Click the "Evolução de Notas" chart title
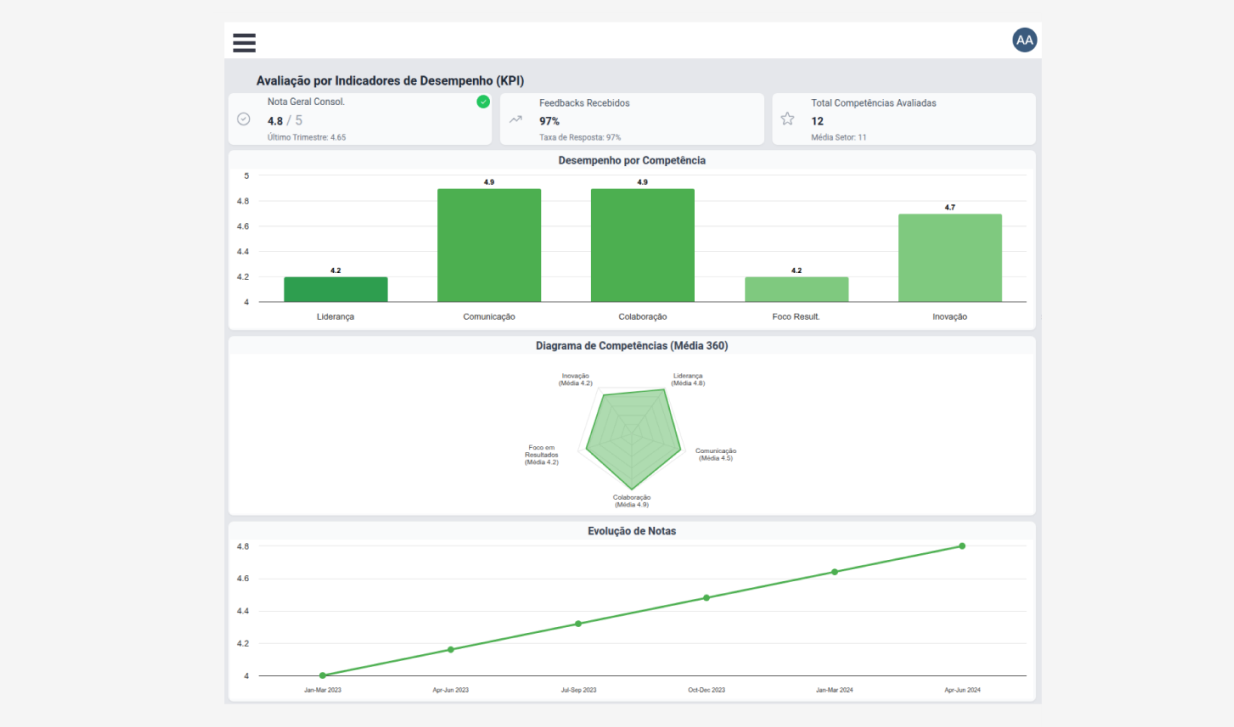Screen dimensions: 1234x727 [632, 531]
